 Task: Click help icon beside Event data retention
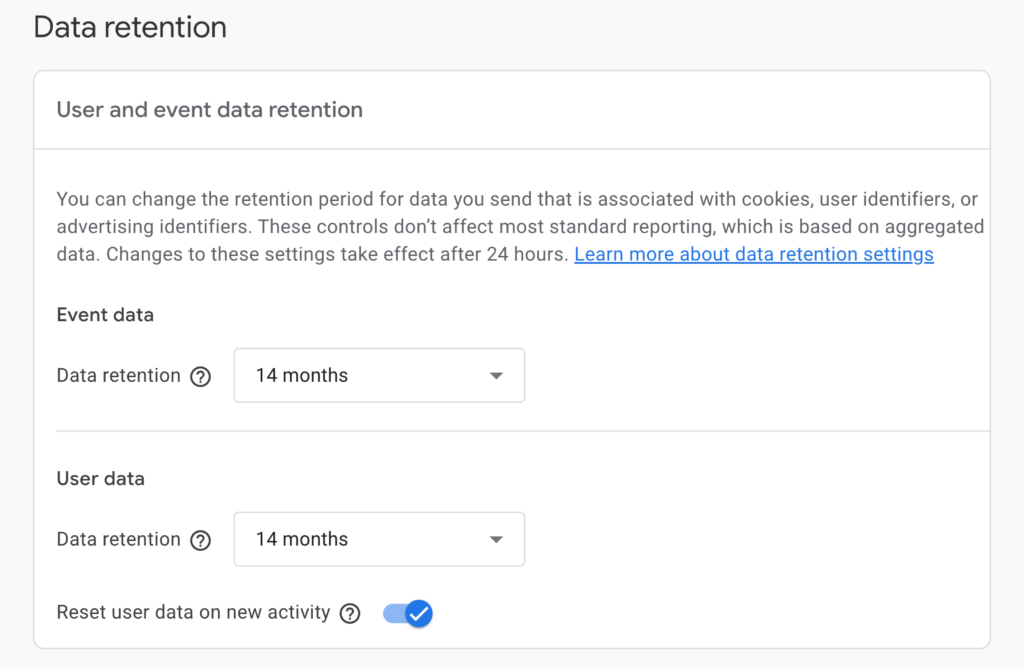(x=201, y=376)
